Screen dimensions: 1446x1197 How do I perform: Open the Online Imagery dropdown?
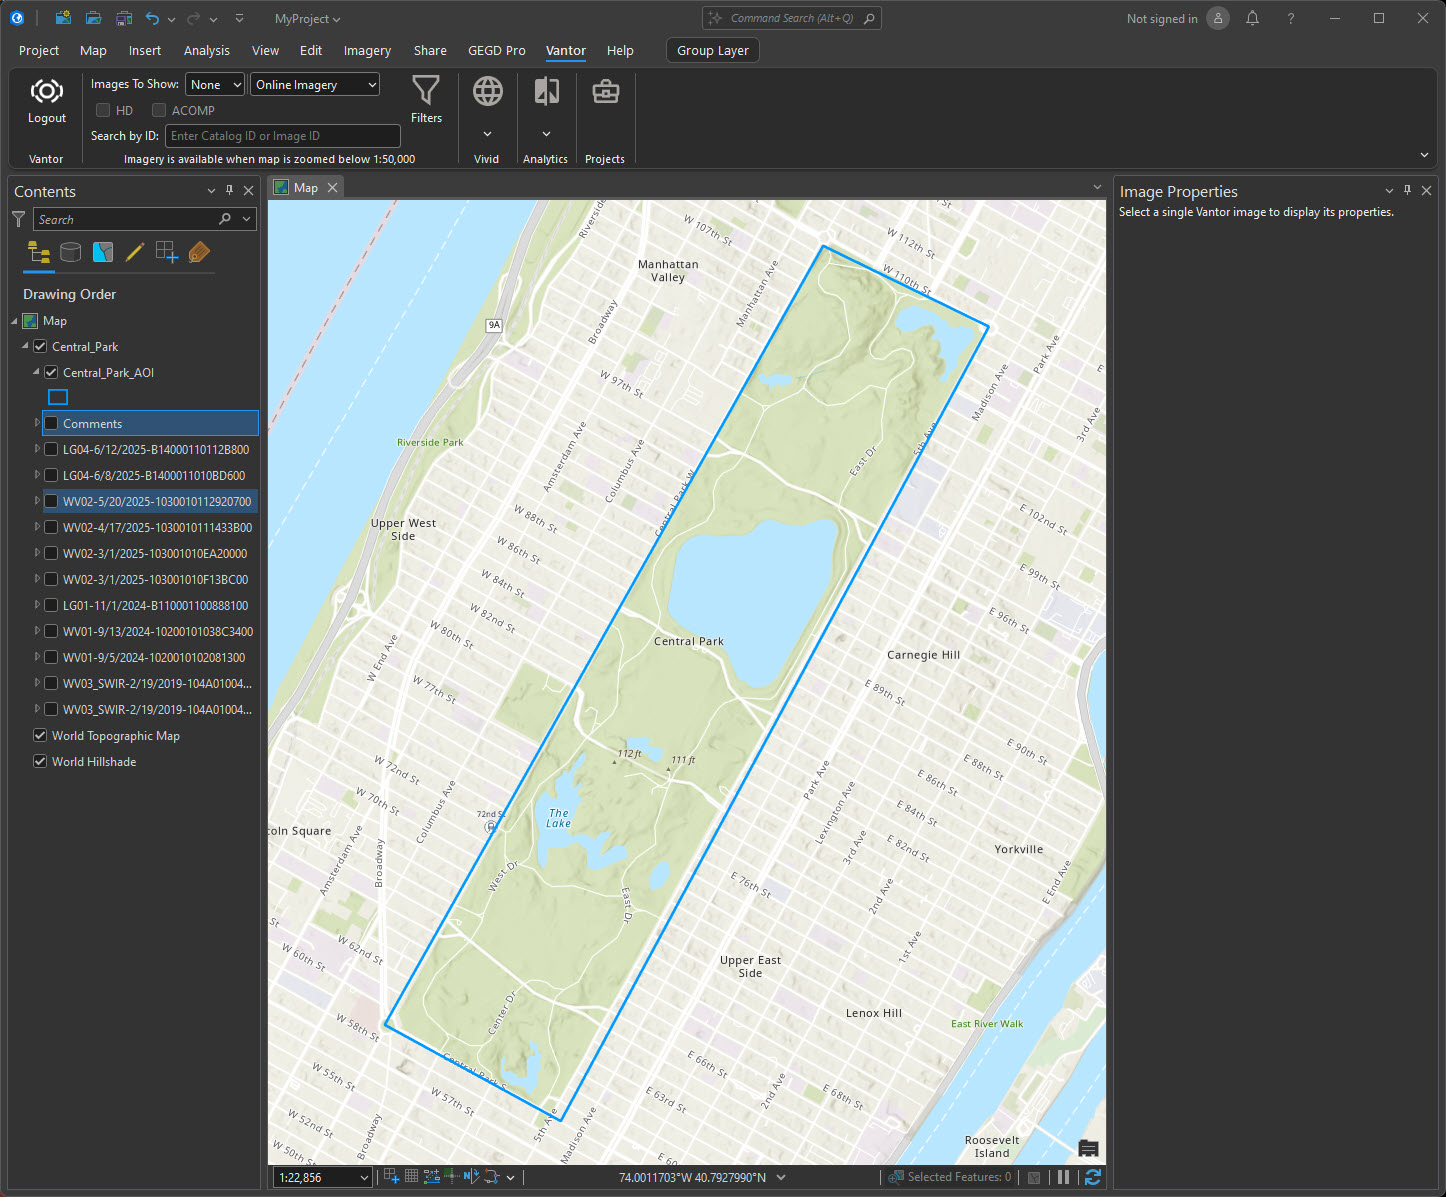pyautogui.click(x=315, y=85)
